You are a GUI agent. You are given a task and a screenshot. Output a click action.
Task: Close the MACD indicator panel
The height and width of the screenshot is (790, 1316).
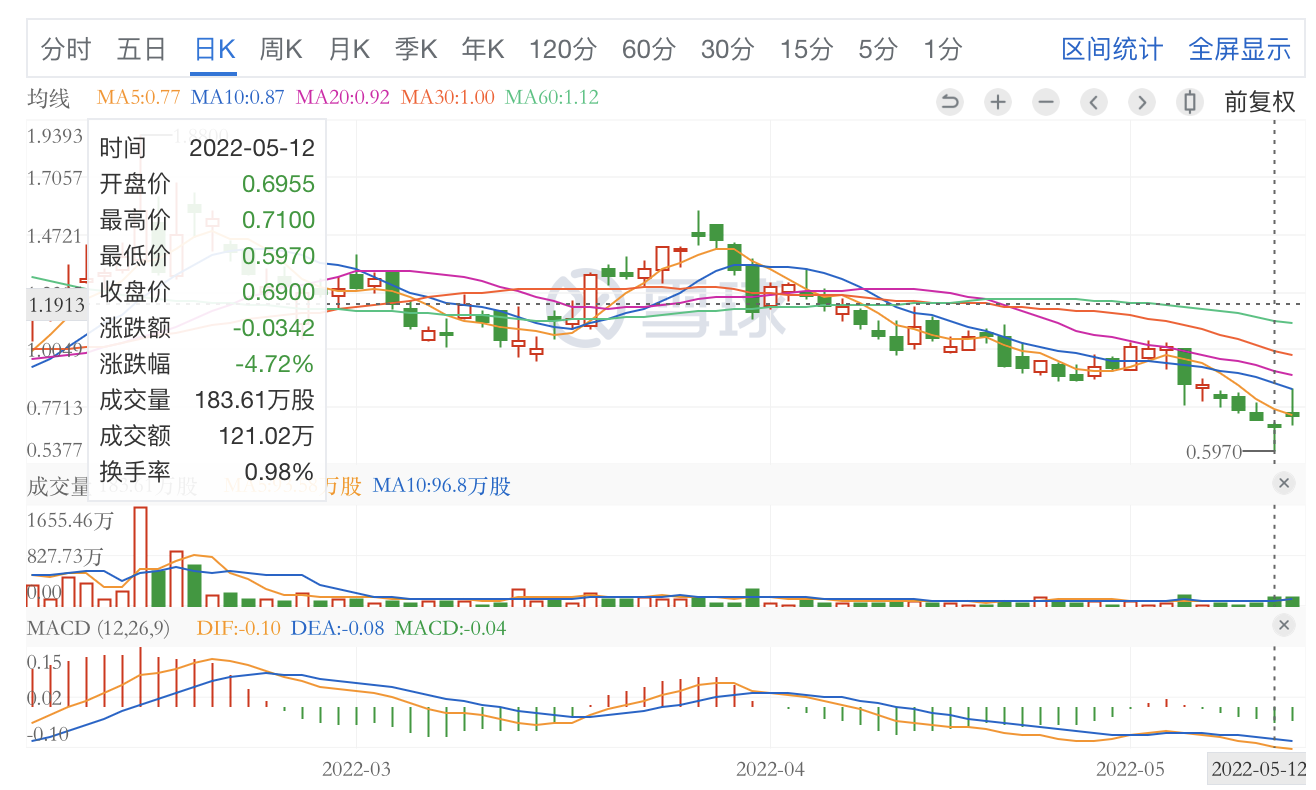click(x=1284, y=626)
